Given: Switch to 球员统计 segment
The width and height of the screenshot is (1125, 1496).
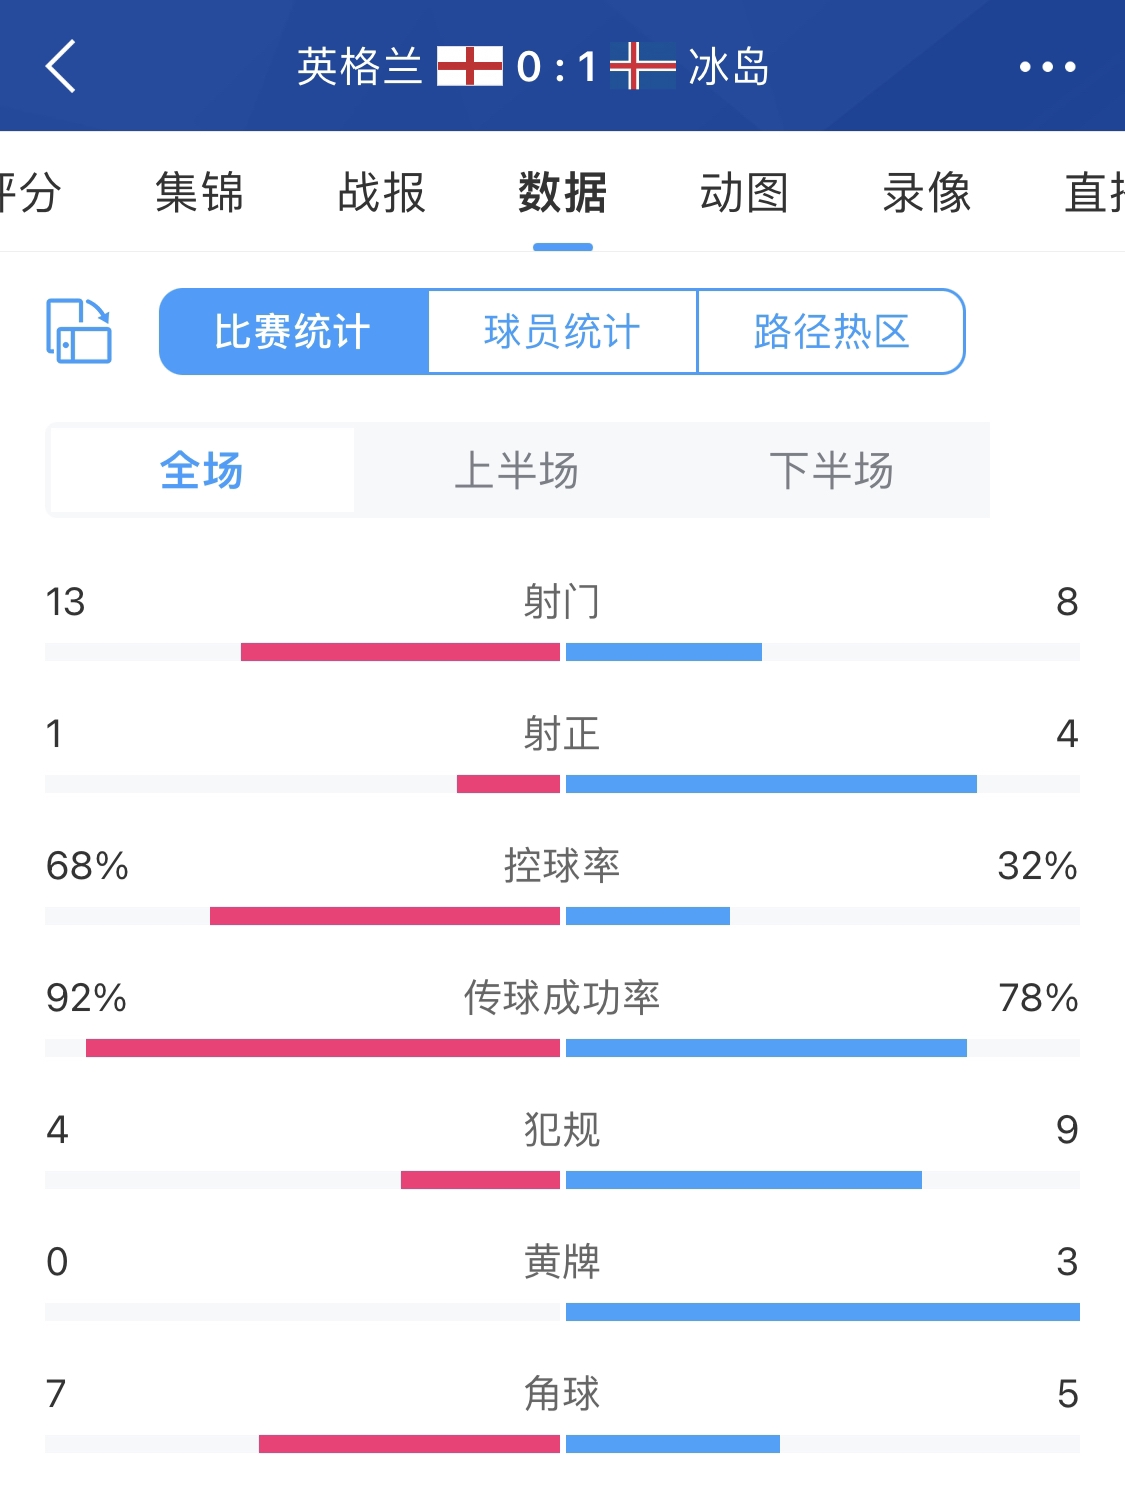Looking at the screenshot, I should coord(562,332).
